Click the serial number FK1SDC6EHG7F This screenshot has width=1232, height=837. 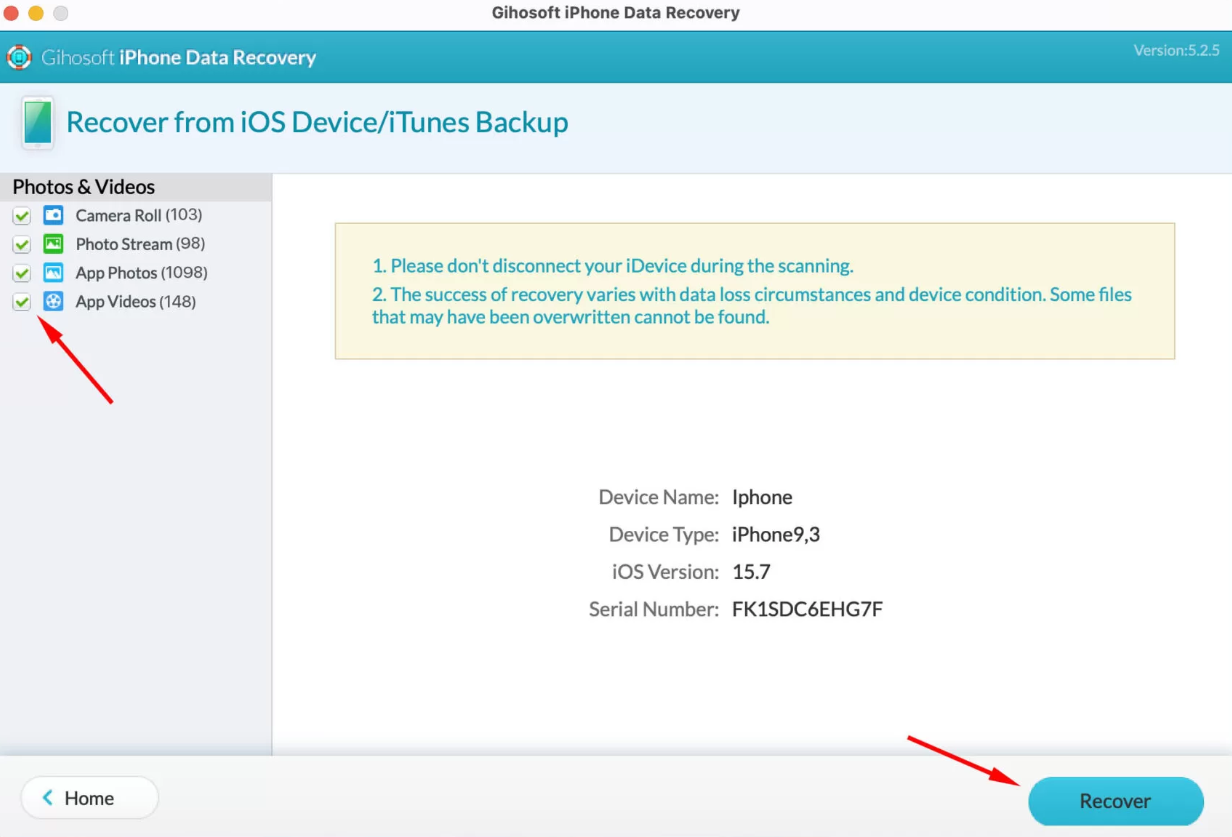click(807, 609)
